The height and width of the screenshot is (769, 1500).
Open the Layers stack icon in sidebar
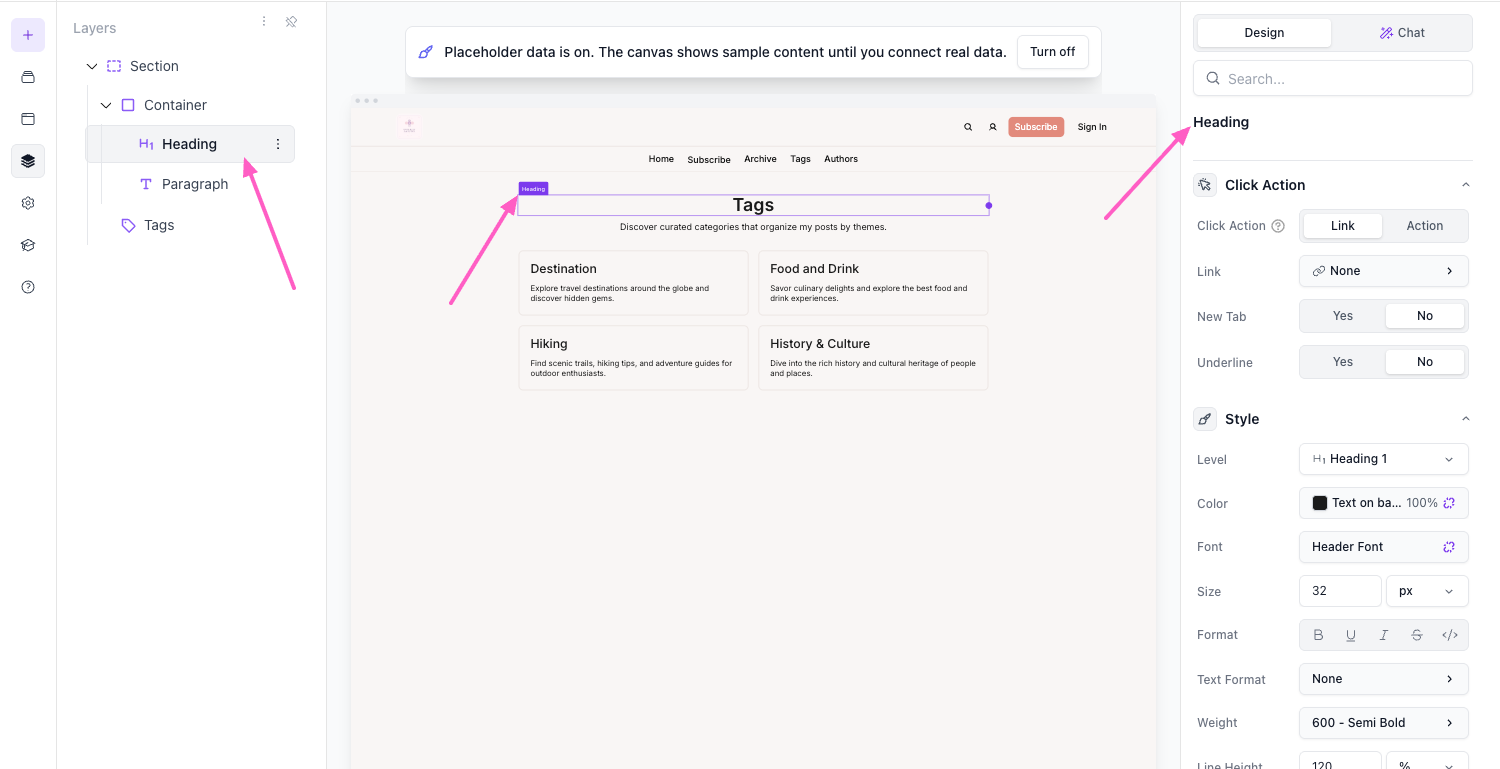[28, 161]
